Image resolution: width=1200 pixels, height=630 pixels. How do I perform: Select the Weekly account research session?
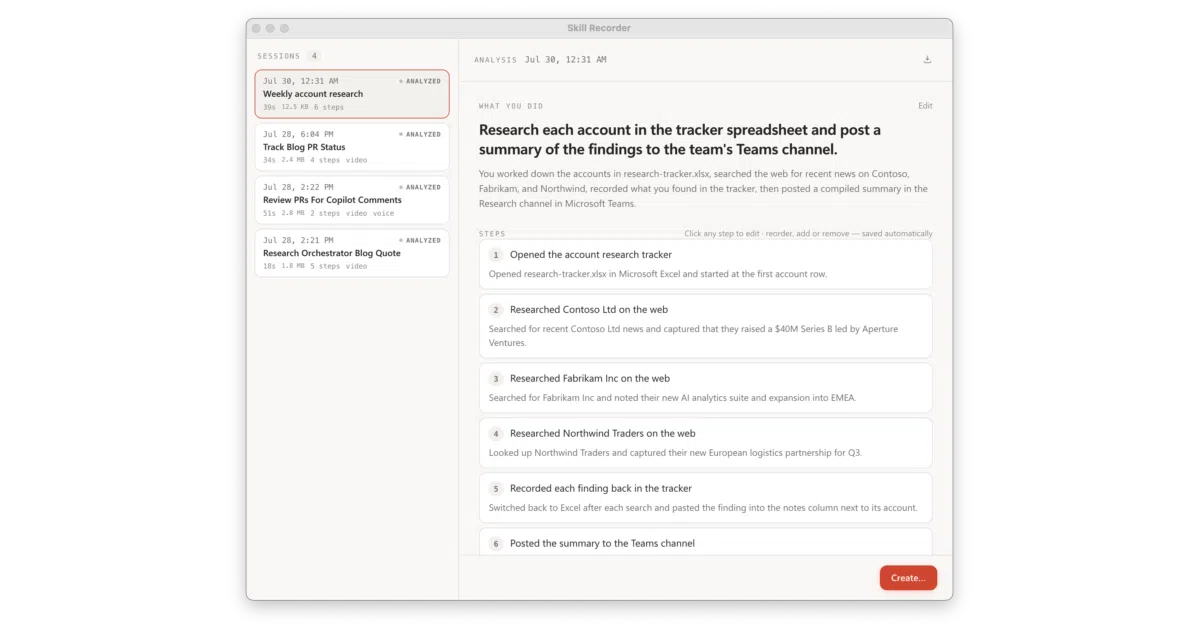352,94
